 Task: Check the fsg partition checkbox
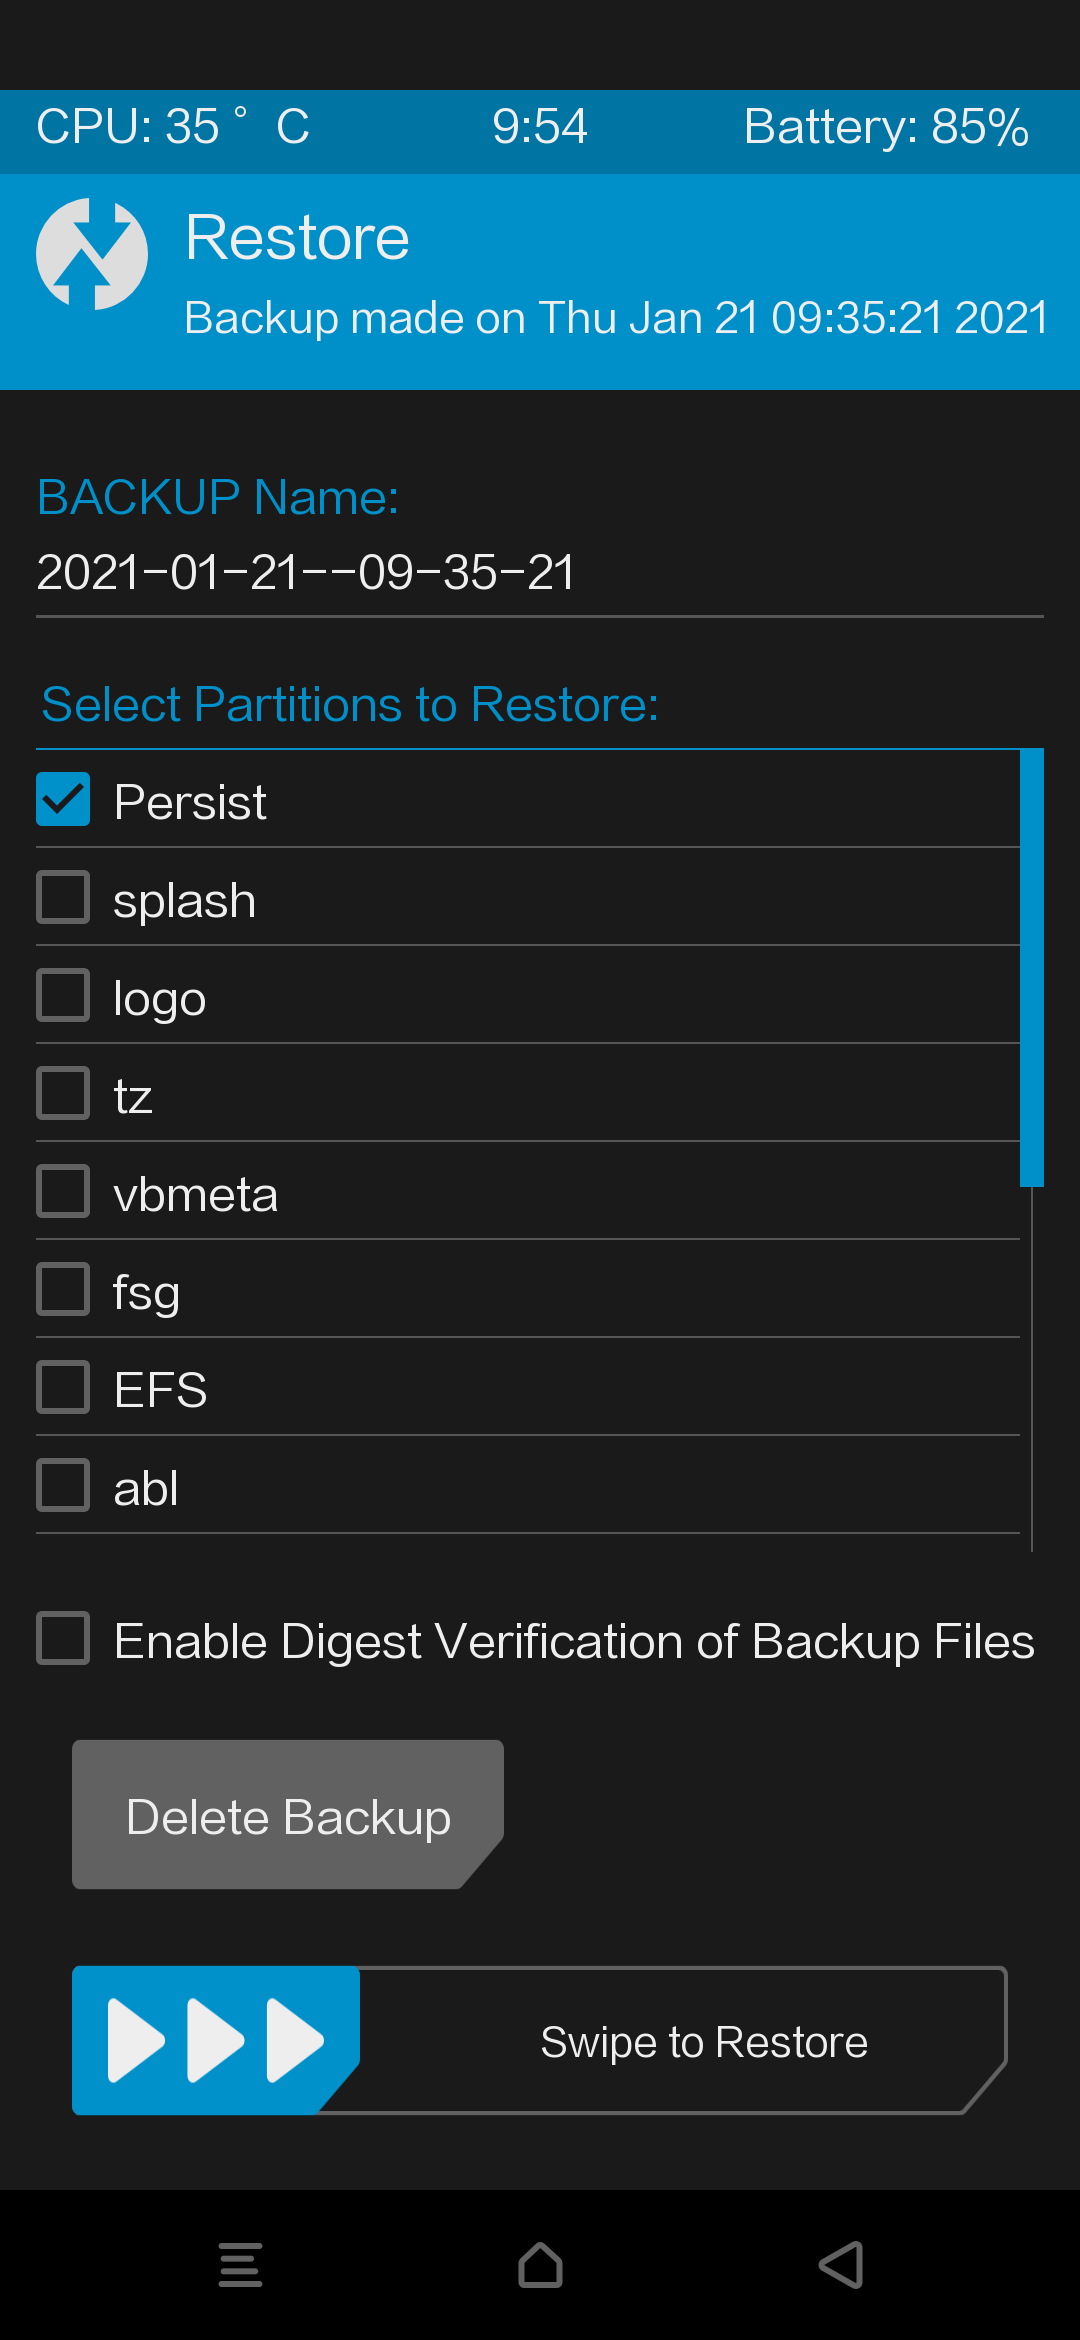(63, 1289)
